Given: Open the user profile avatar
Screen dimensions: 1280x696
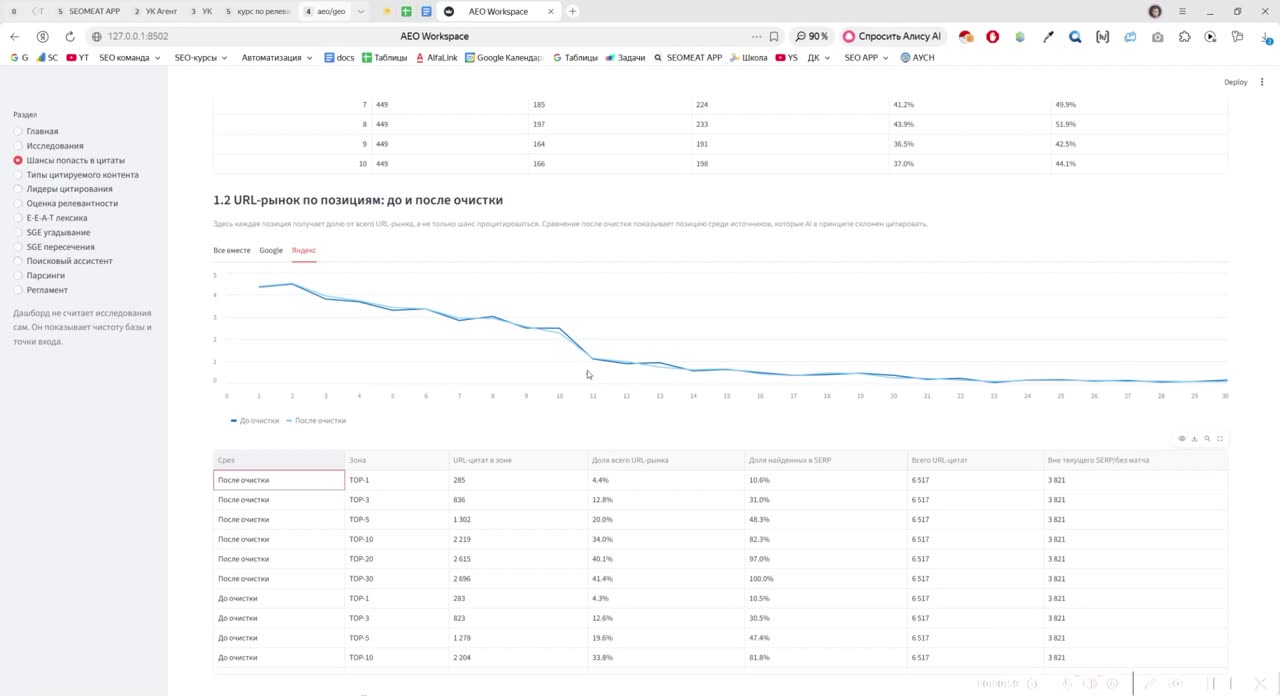Looking at the screenshot, I should pos(1155,12).
